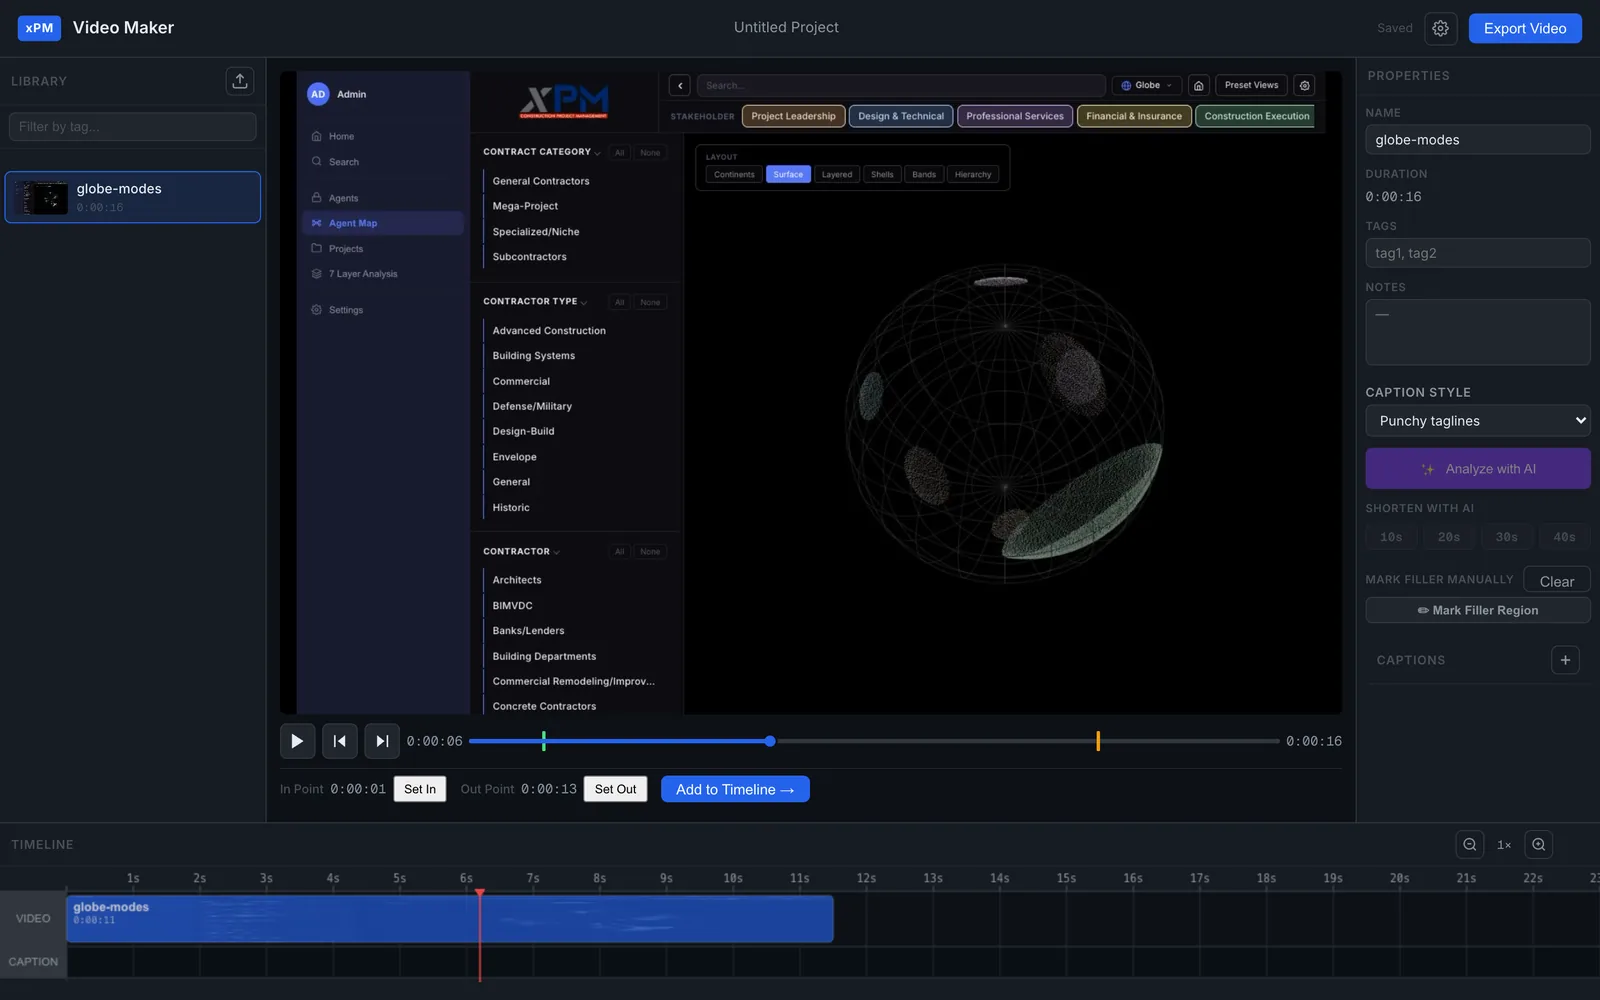Clear the manual filler marks
This screenshot has height=1000, width=1600.
[1556, 581]
